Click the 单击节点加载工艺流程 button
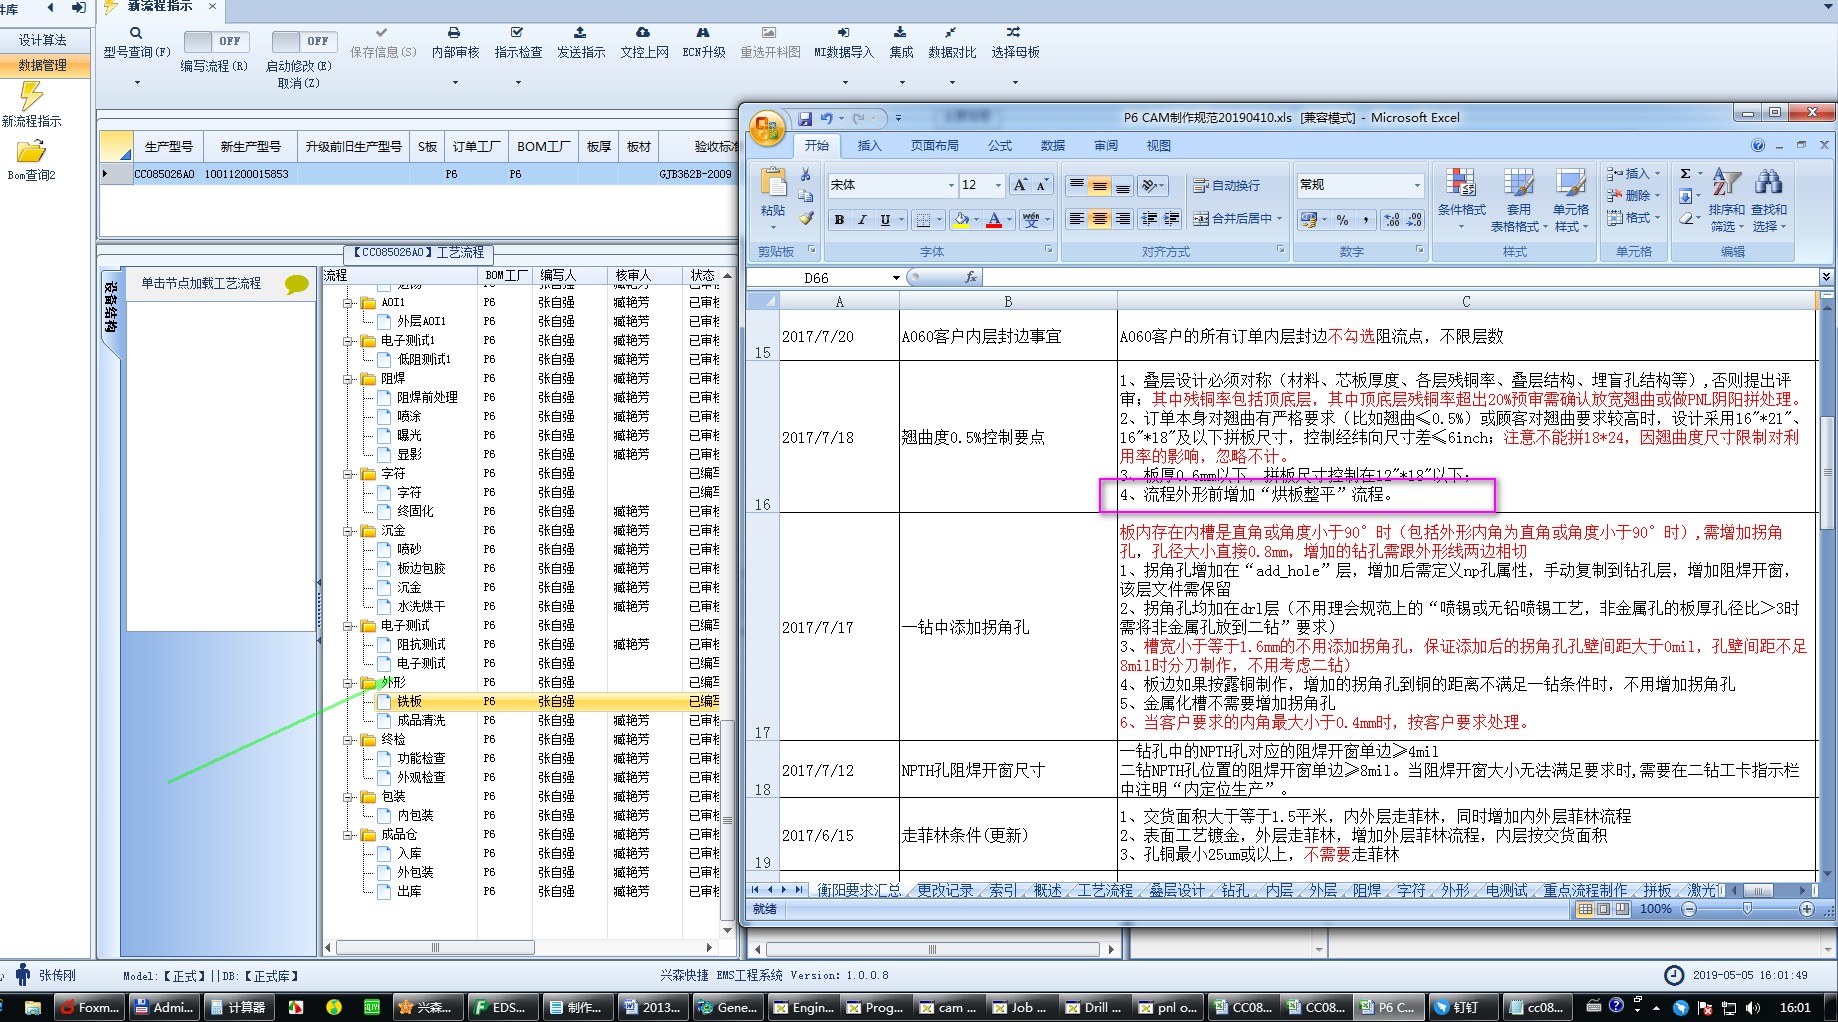The height and width of the screenshot is (1022, 1838). (220, 284)
